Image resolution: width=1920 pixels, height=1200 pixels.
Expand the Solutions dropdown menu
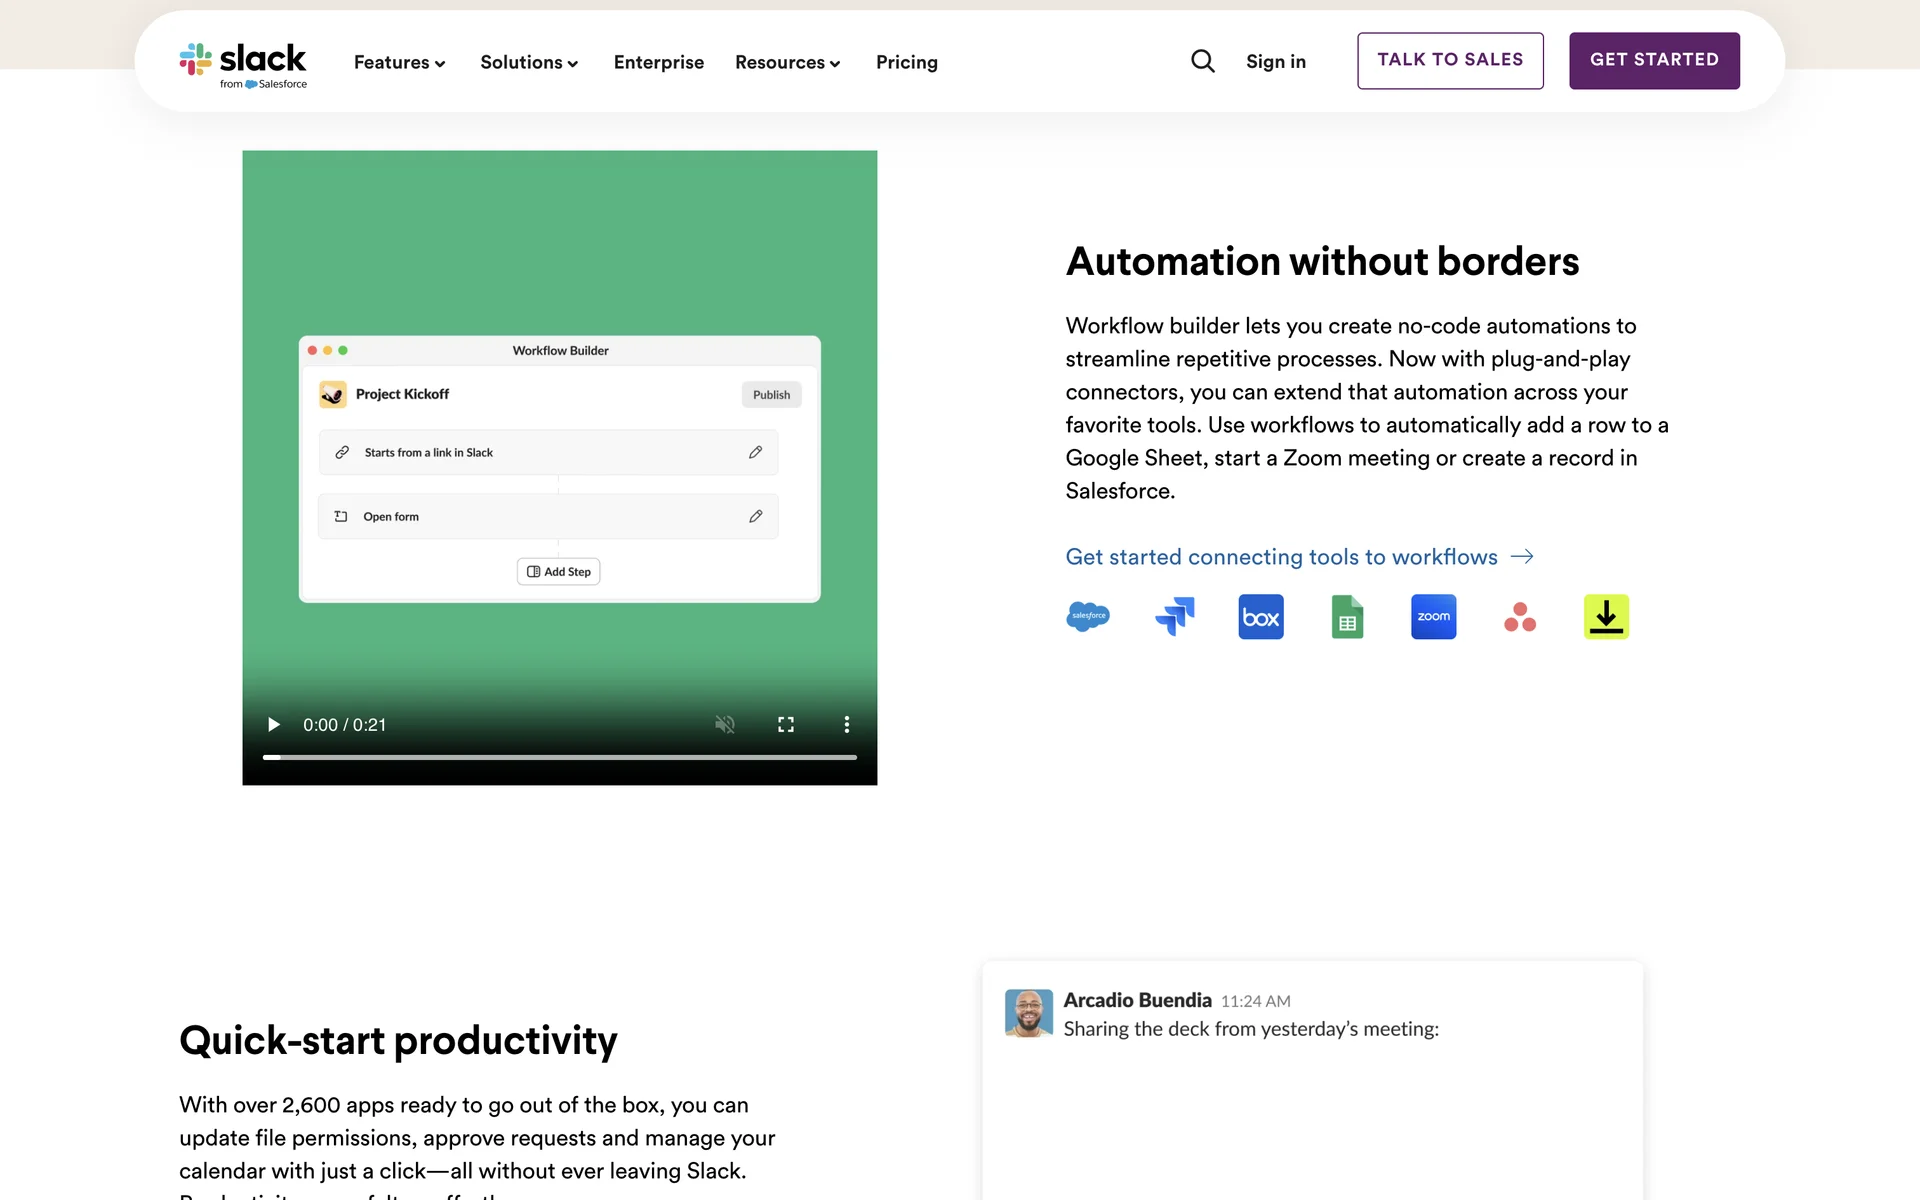coord(529,62)
